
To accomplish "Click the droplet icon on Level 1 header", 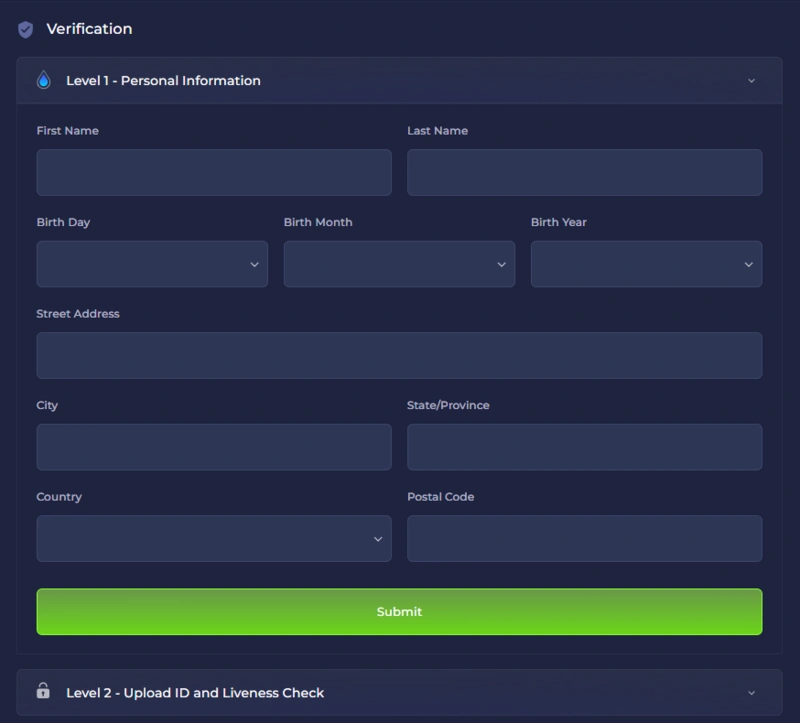I will point(42,80).
